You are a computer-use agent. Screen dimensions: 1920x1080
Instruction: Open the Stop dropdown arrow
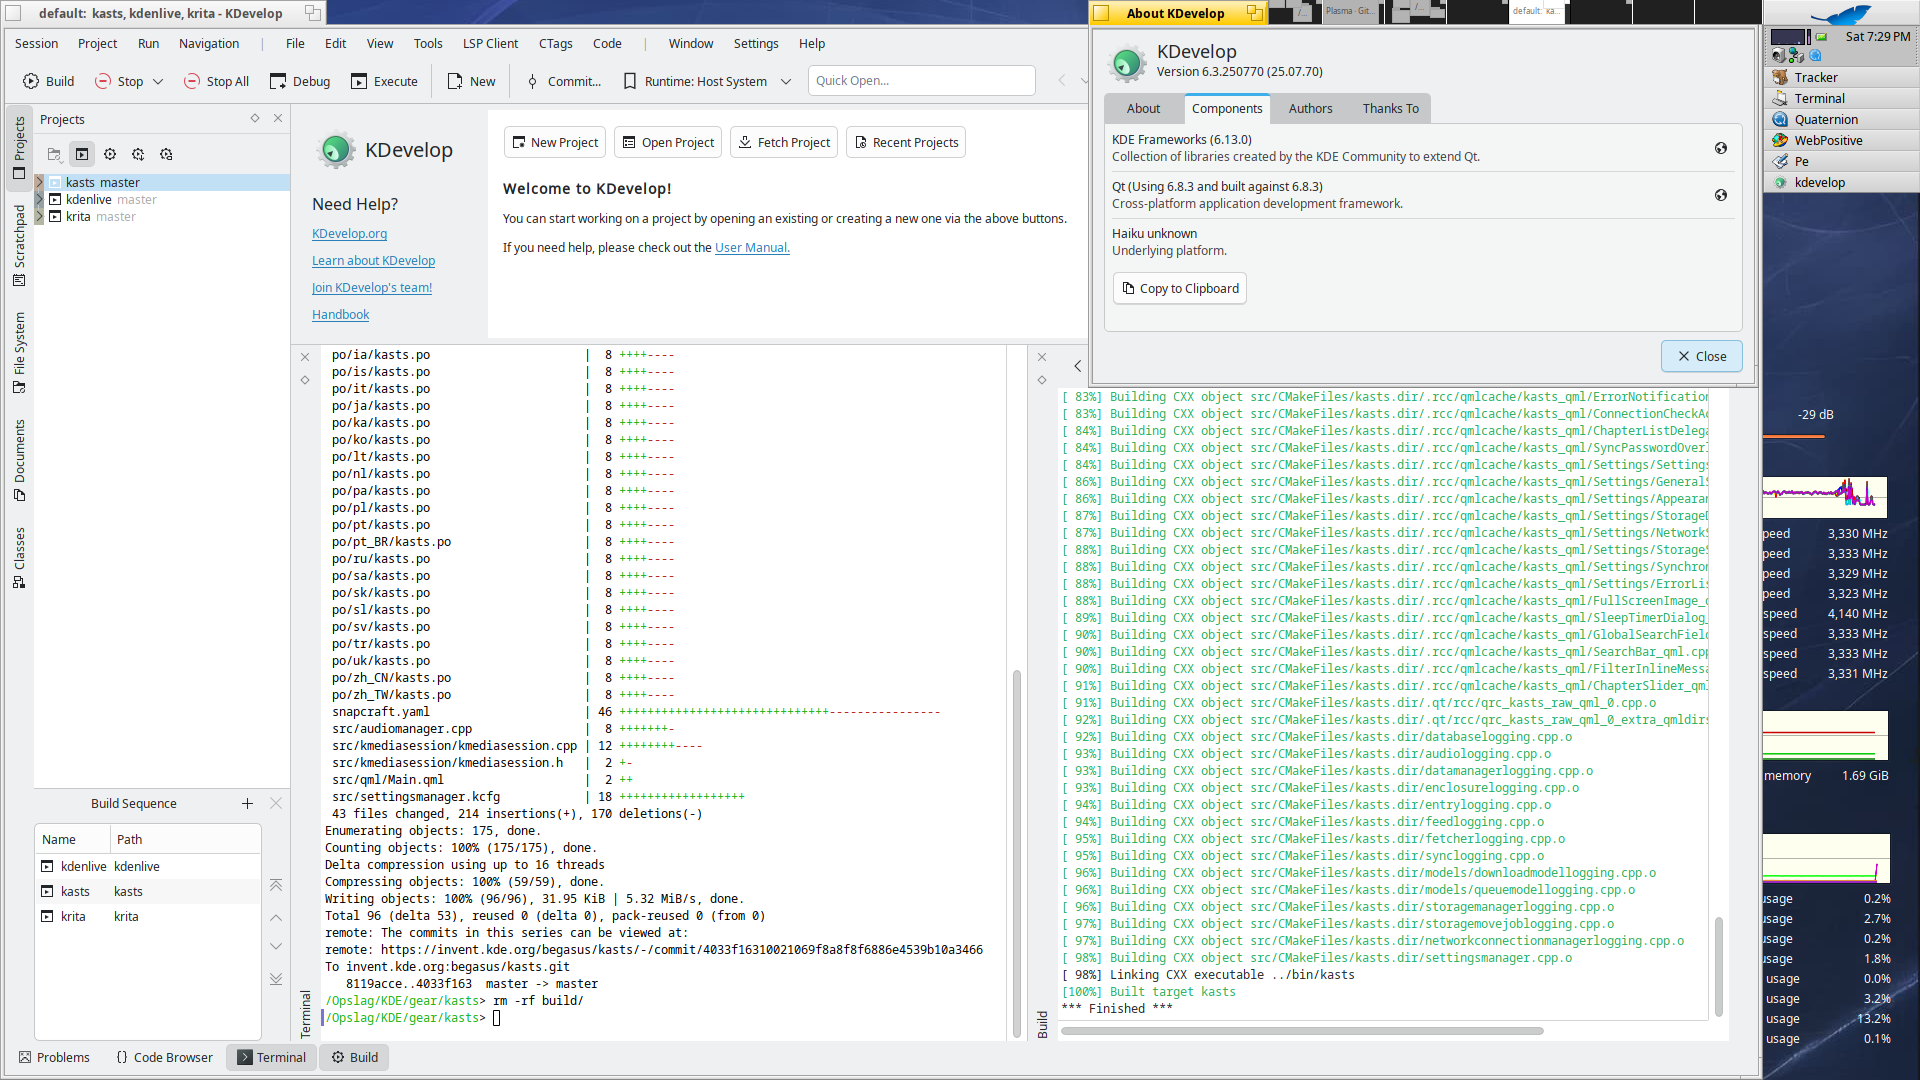(x=158, y=81)
